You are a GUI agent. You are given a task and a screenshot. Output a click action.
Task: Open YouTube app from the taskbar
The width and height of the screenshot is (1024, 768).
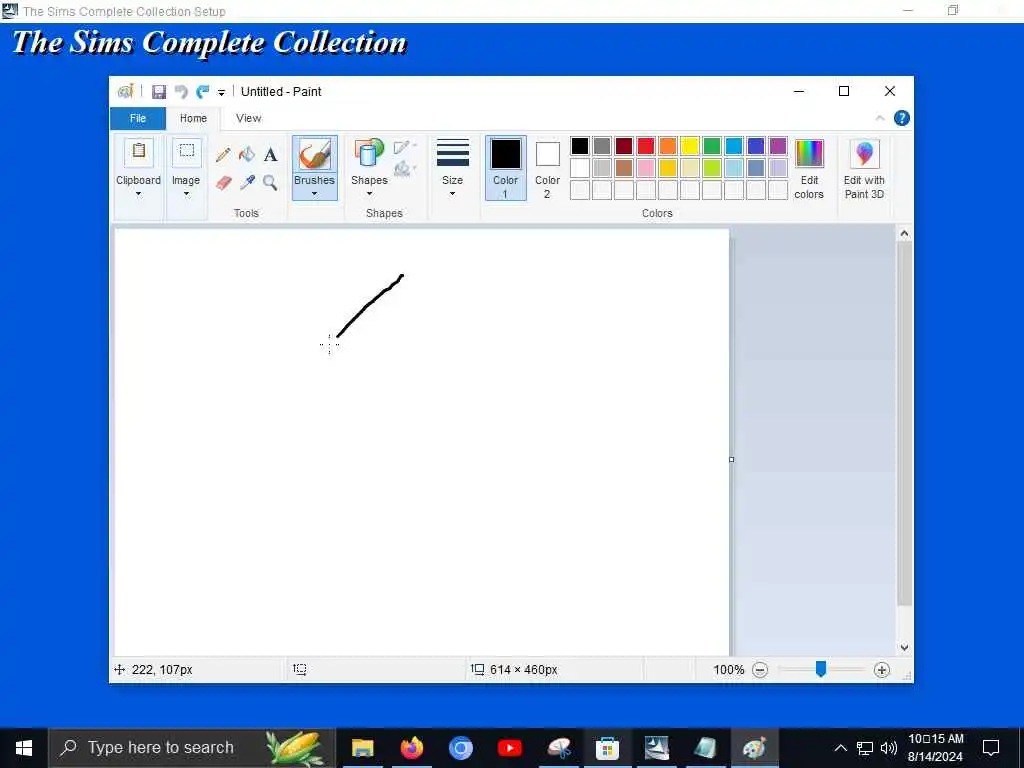tap(509, 748)
